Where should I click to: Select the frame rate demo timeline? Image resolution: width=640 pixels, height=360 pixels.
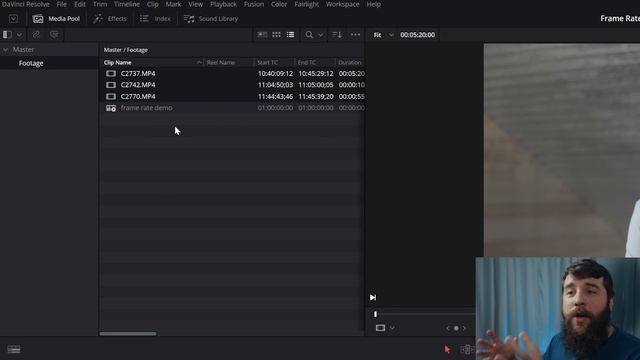point(147,108)
